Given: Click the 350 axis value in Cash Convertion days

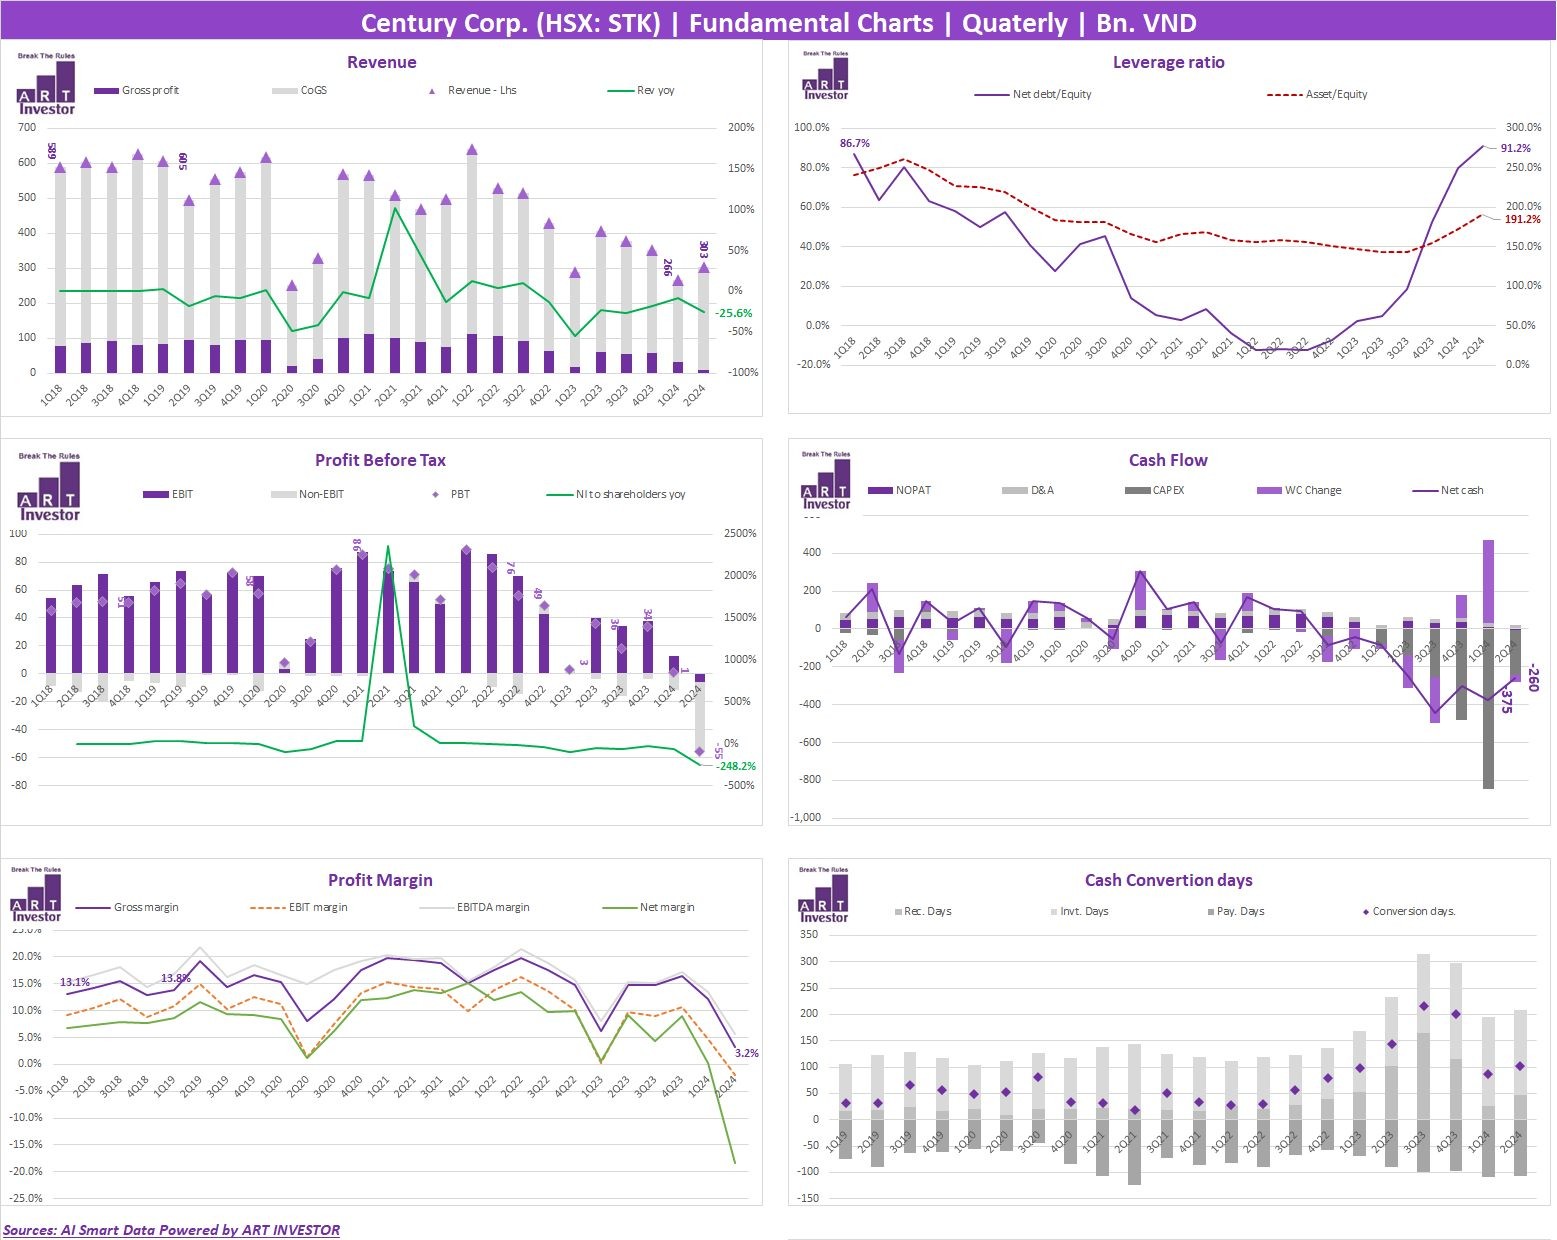Looking at the screenshot, I should pyautogui.click(x=809, y=935).
